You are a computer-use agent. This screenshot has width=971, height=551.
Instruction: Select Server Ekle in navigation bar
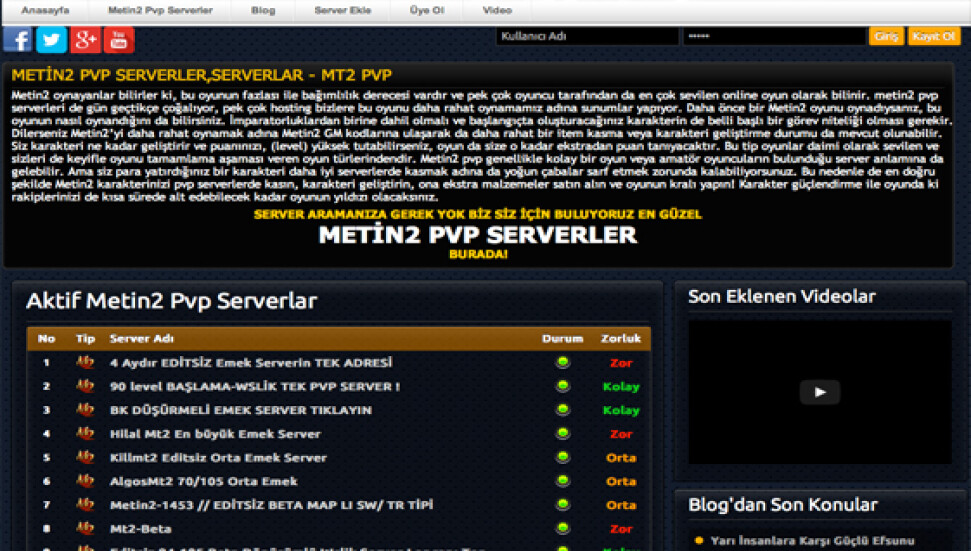click(x=345, y=10)
